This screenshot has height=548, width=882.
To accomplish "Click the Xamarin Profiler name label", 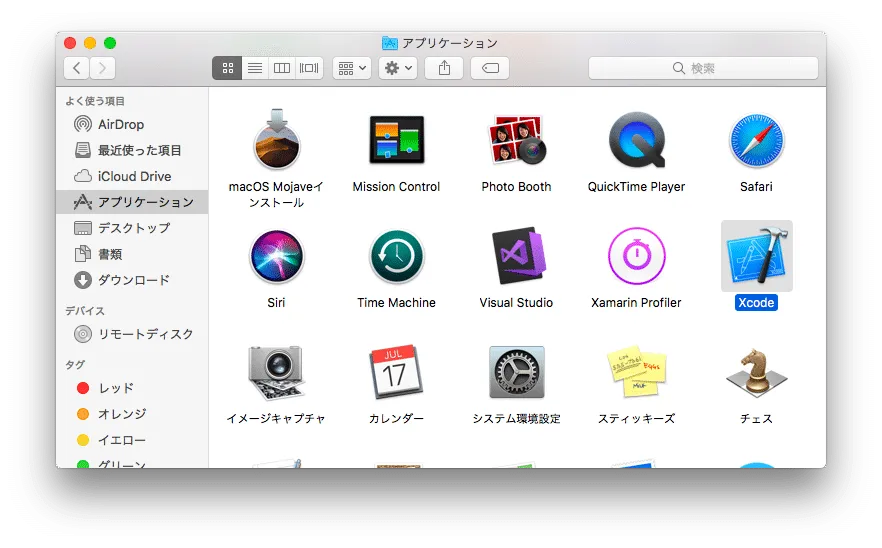I will pyautogui.click(x=637, y=303).
